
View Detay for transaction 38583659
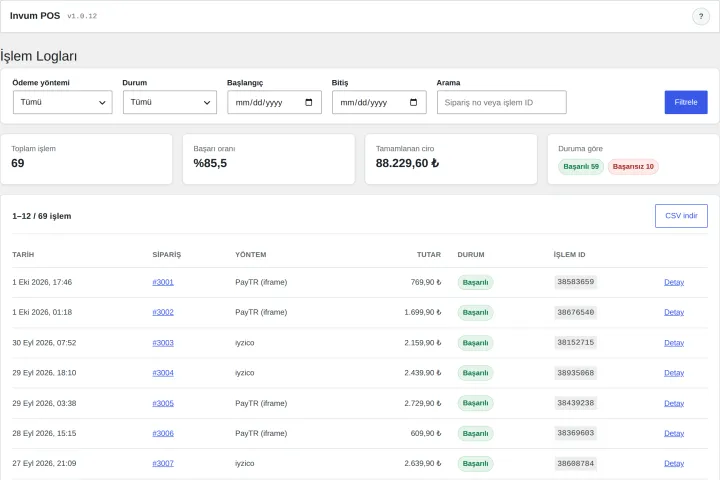674,282
